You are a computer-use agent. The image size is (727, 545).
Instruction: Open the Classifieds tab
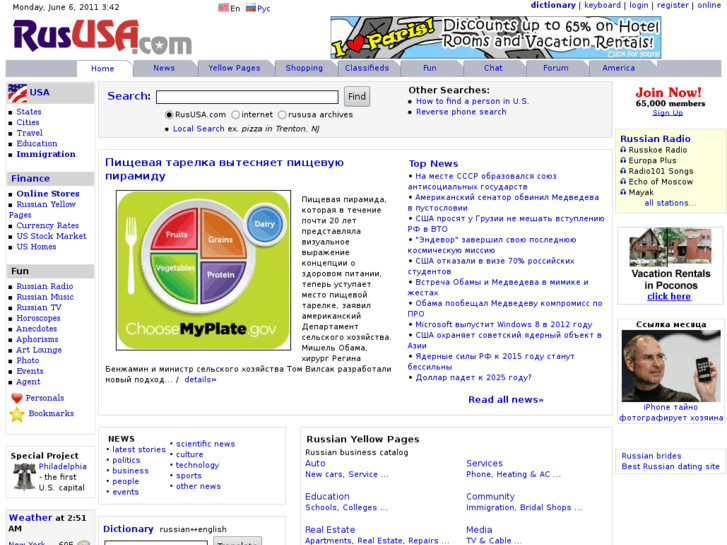[x=367, y=68]
